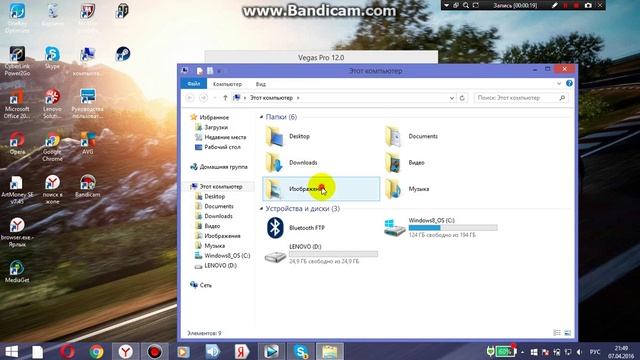Select the Windows8_OS (C:) drive
Image resolution: width=640 pixels, height=360 pixels.
click(x=441, y=228)
